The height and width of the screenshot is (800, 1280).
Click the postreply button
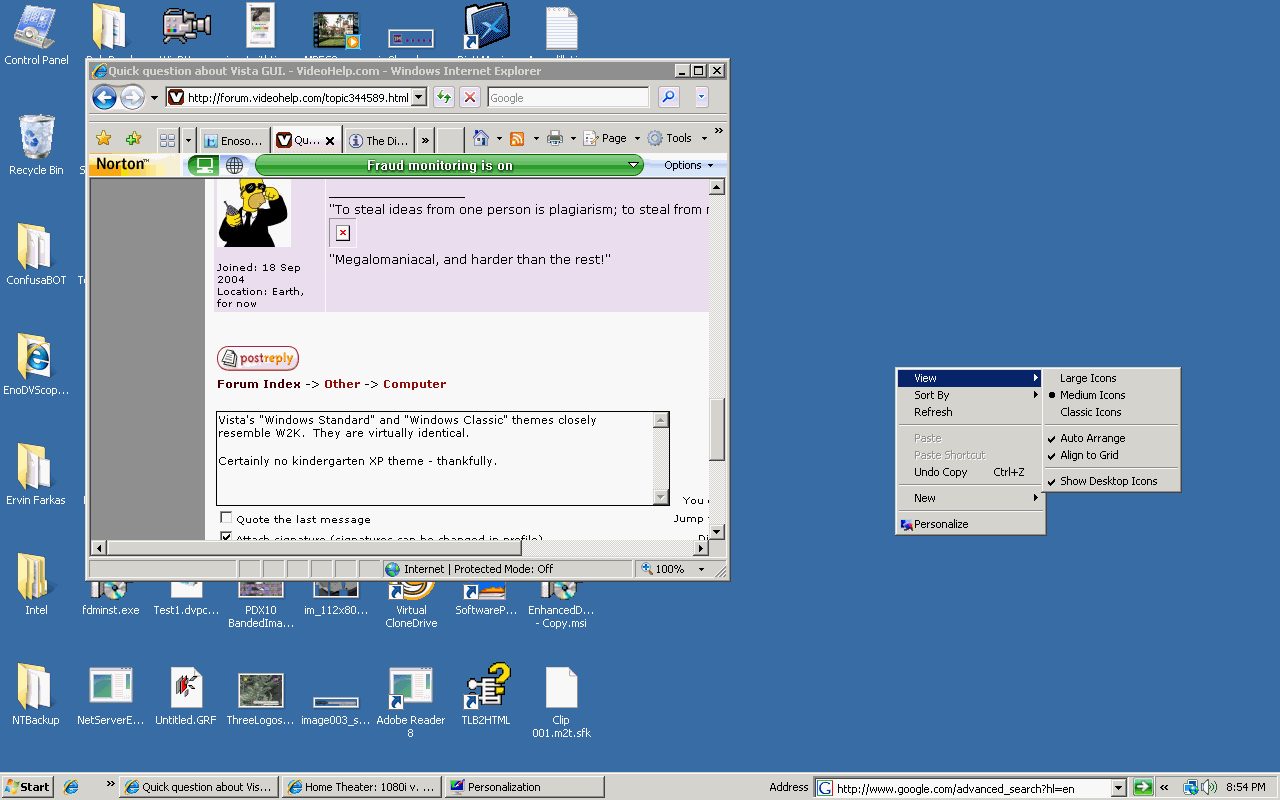pyautogui.click(x=258, y=358)
